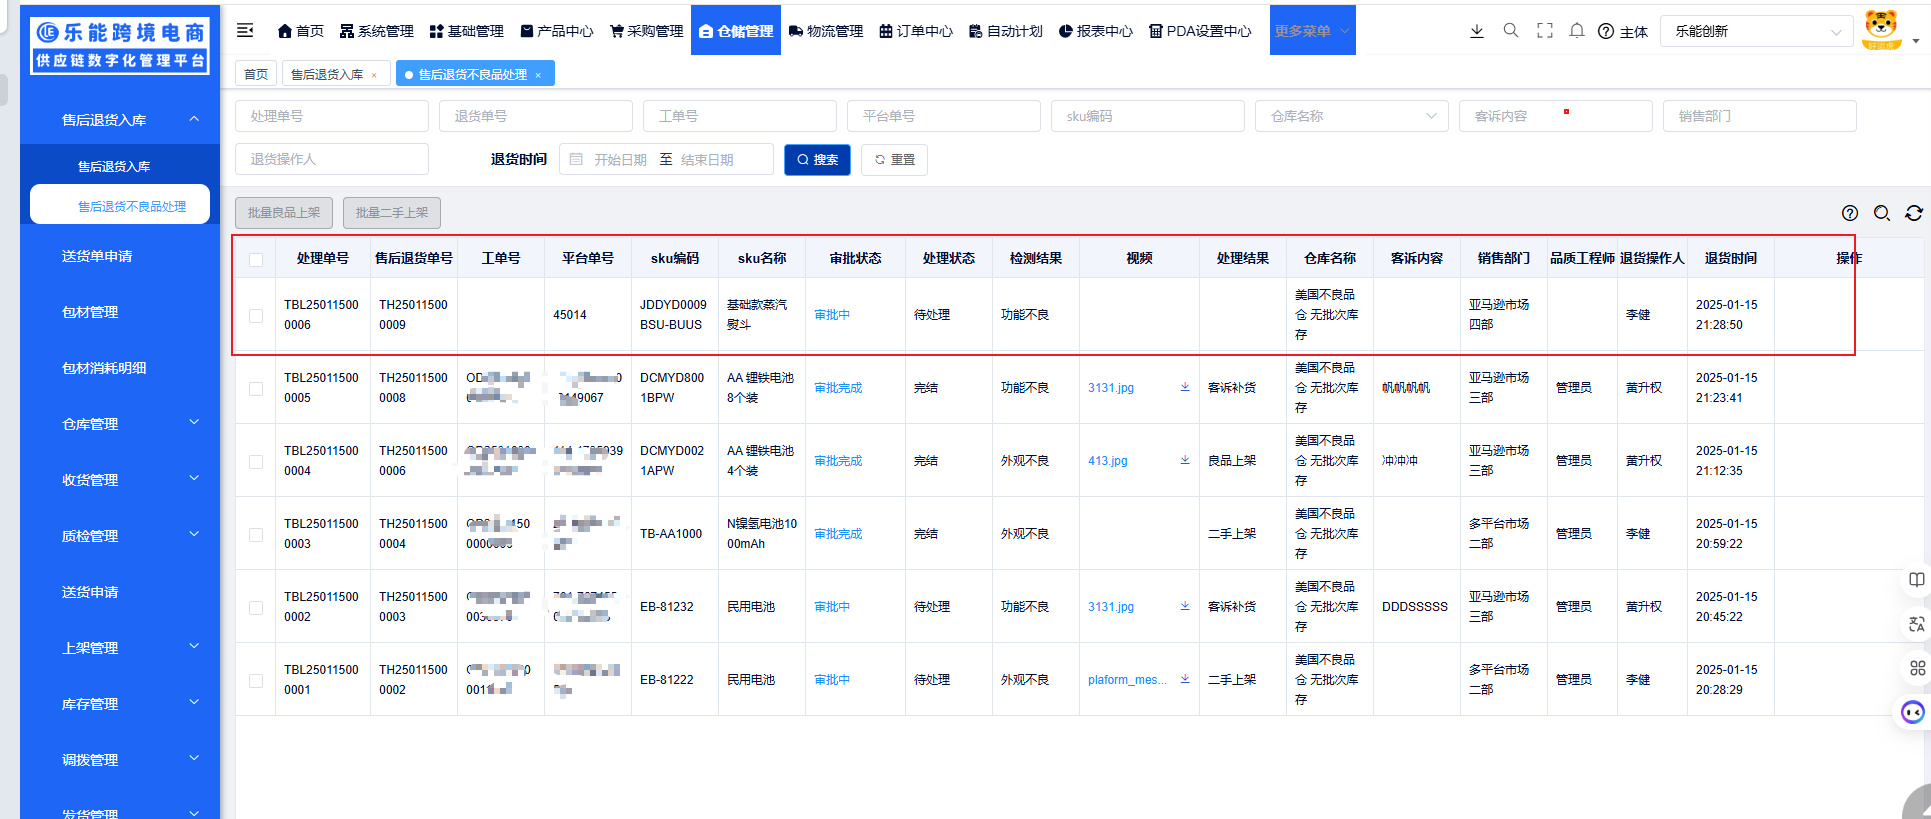The image size is (1931, 819).
Task: Check the row TBL250115000001 checkbox
Action: [x=256, y=680]
